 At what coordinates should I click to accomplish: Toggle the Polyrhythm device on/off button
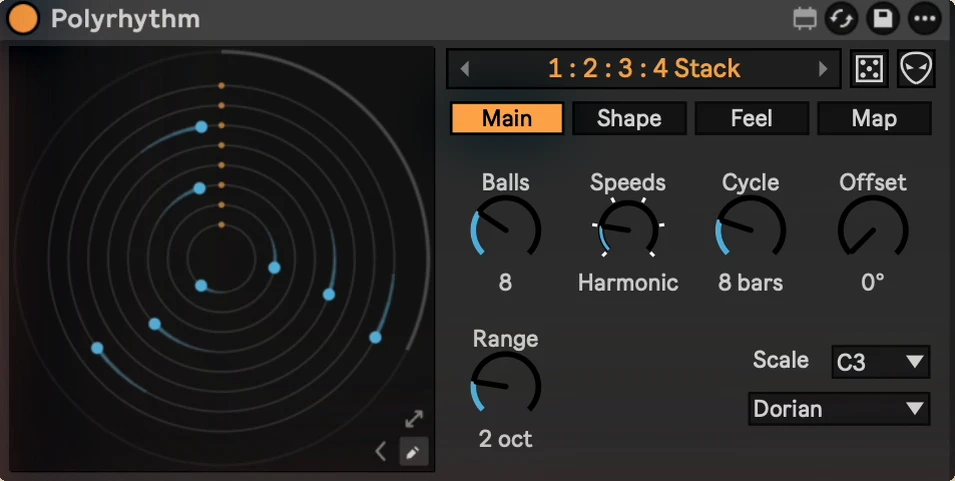tap(23, 19)
